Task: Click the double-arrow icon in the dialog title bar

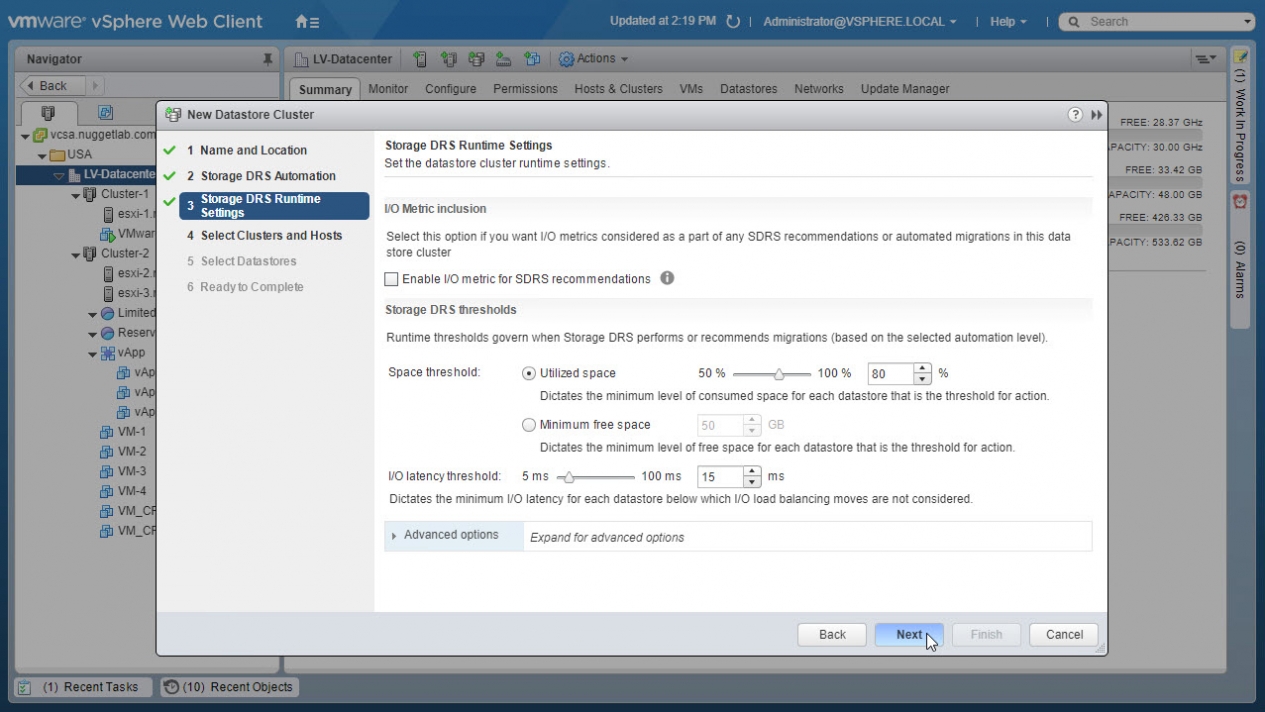Action: [x=1096, y=115]
